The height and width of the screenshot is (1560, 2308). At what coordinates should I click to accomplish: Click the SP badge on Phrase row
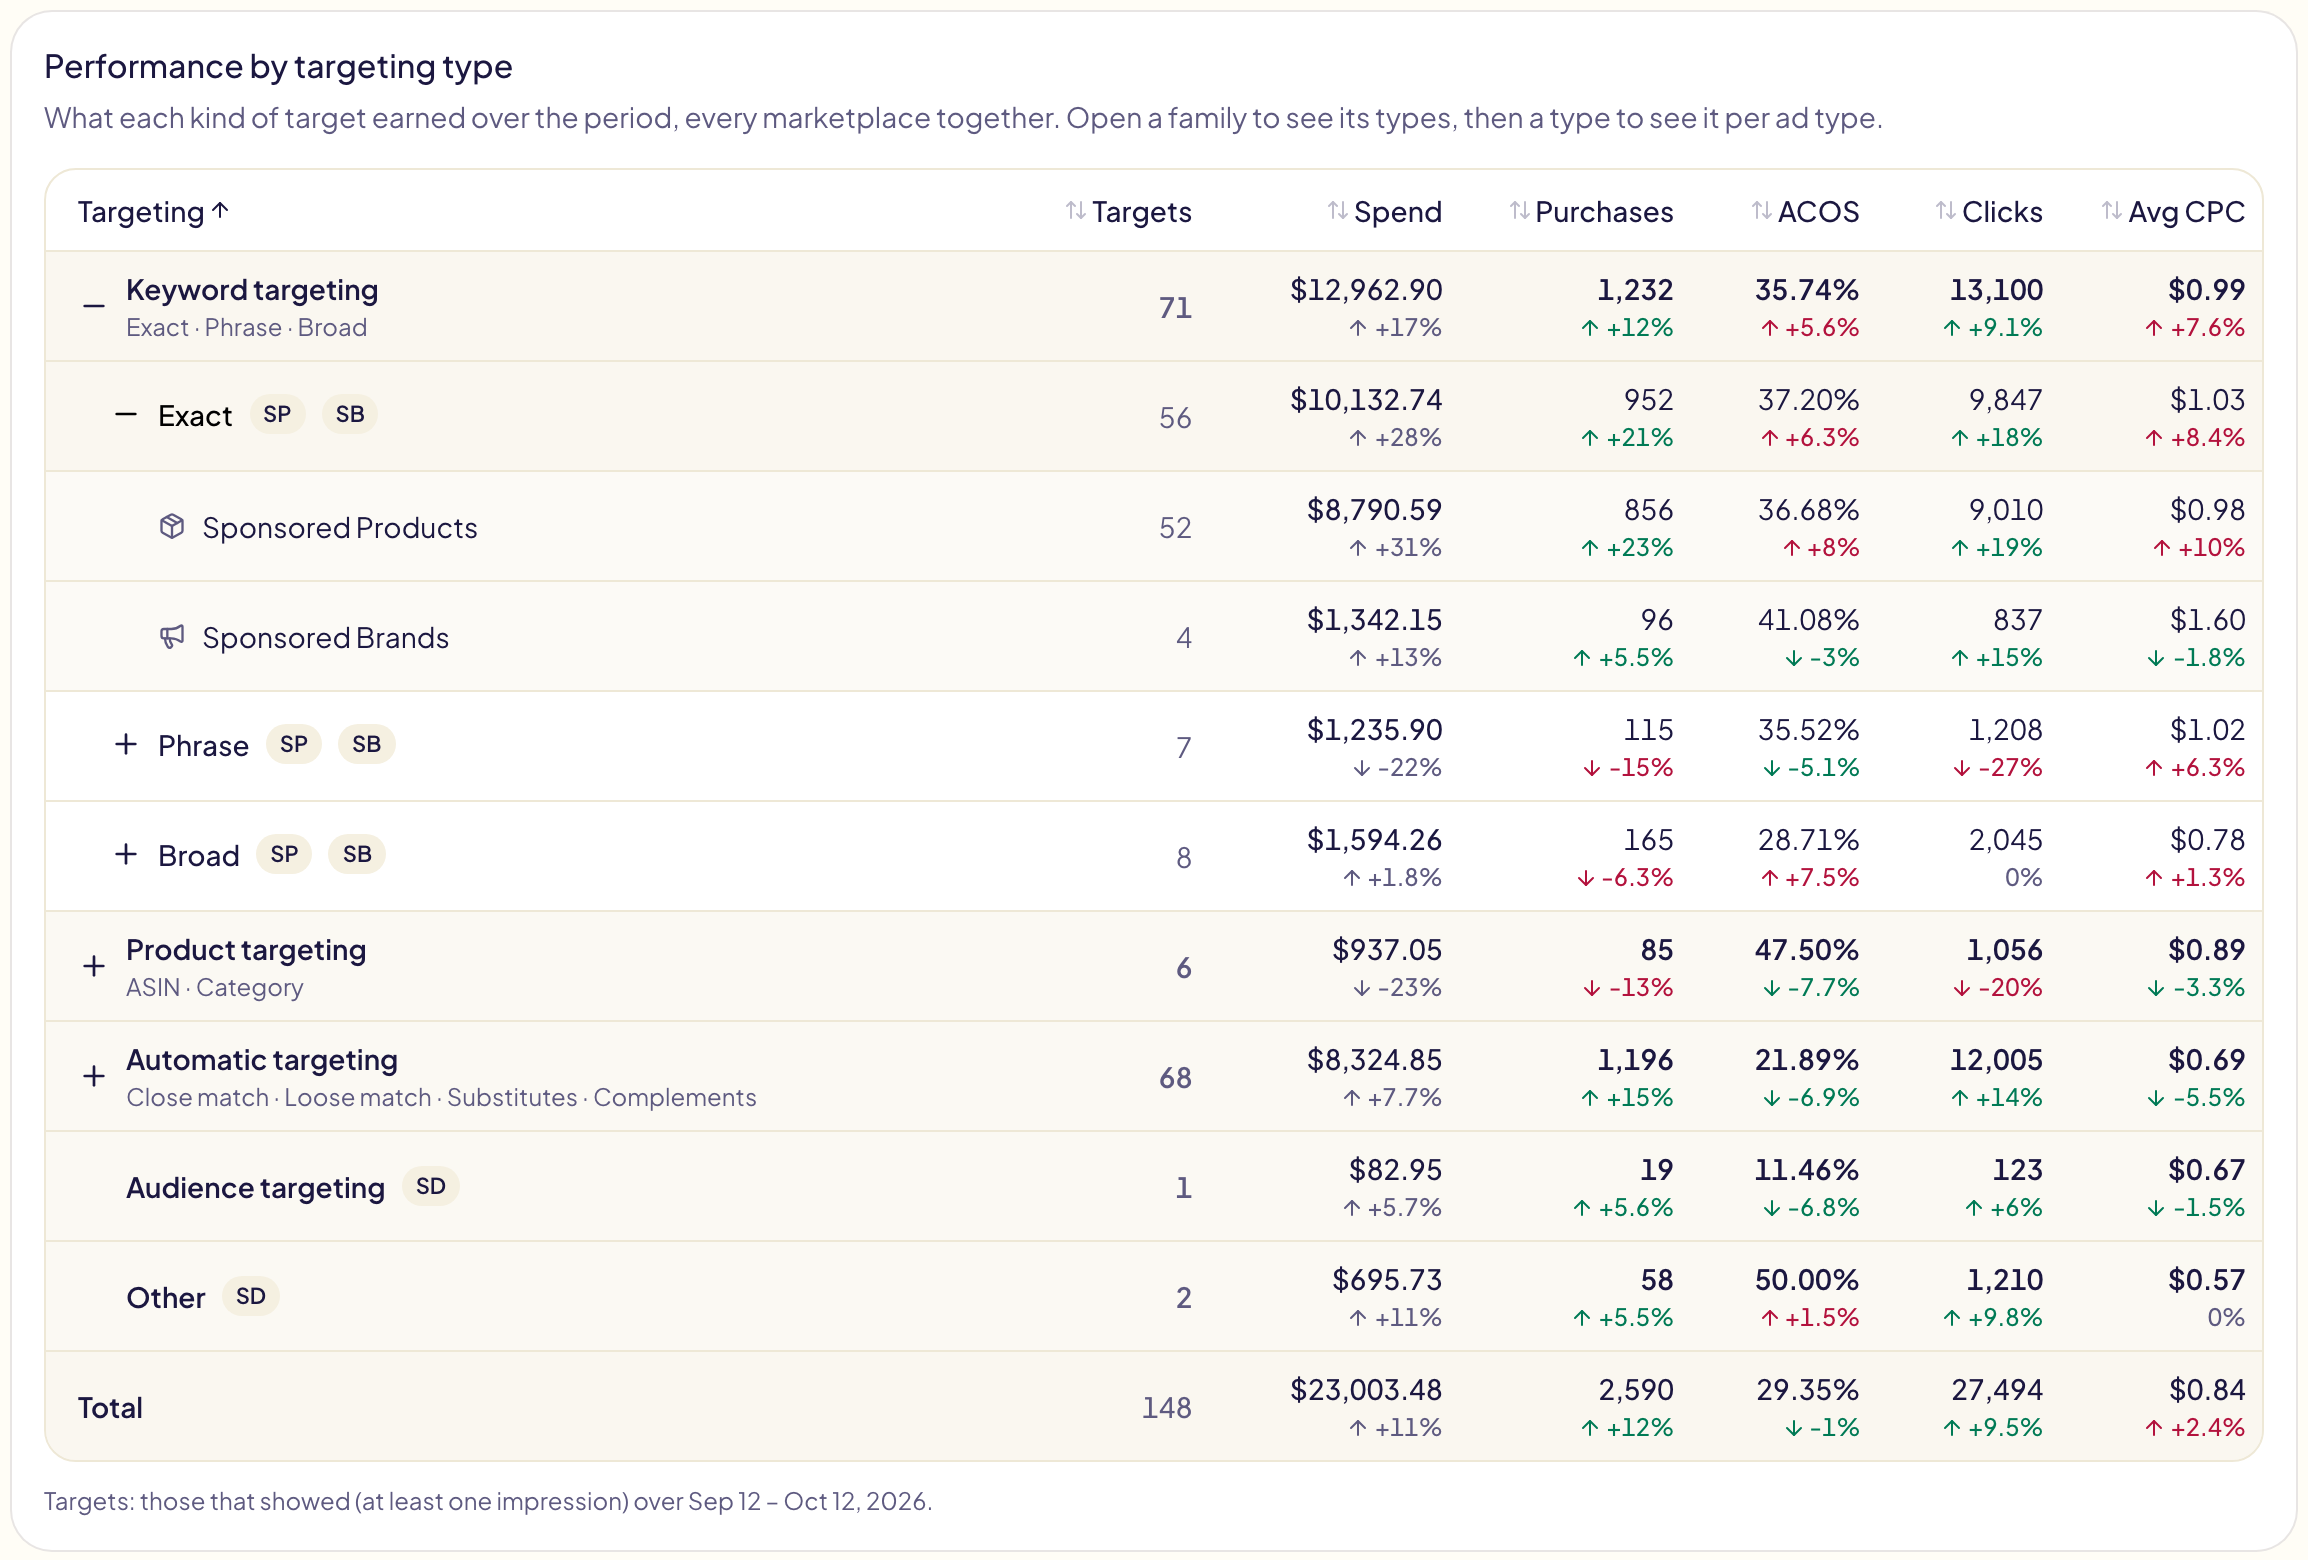click(x=294, y=744)
